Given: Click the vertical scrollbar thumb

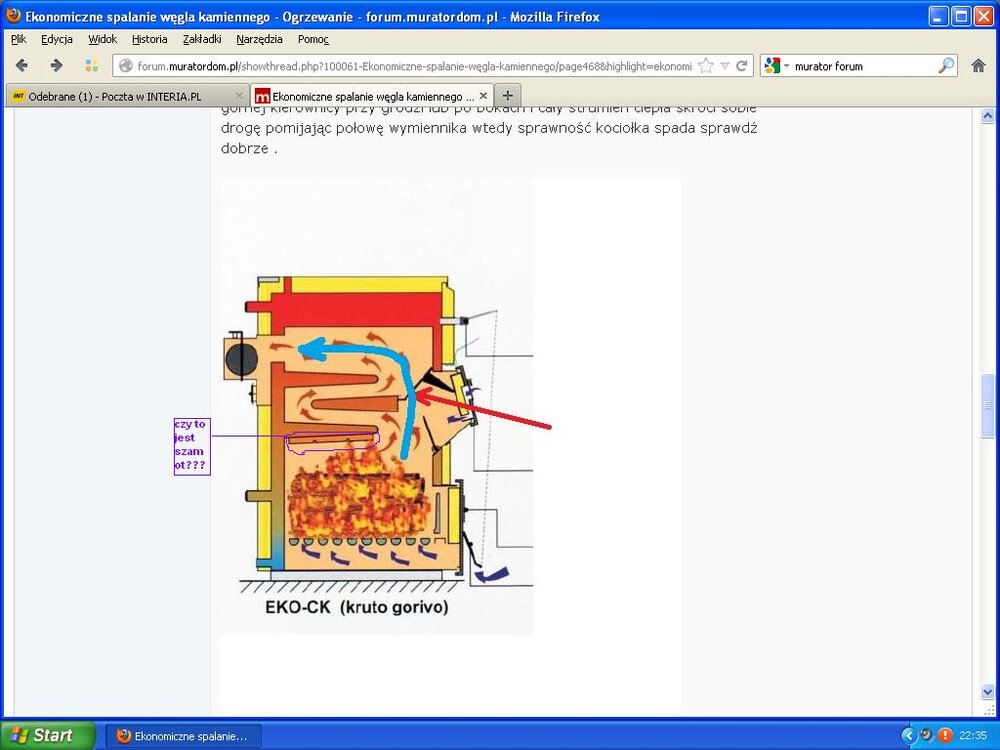Looking at the screenshot, I should (x=988, y=405).
